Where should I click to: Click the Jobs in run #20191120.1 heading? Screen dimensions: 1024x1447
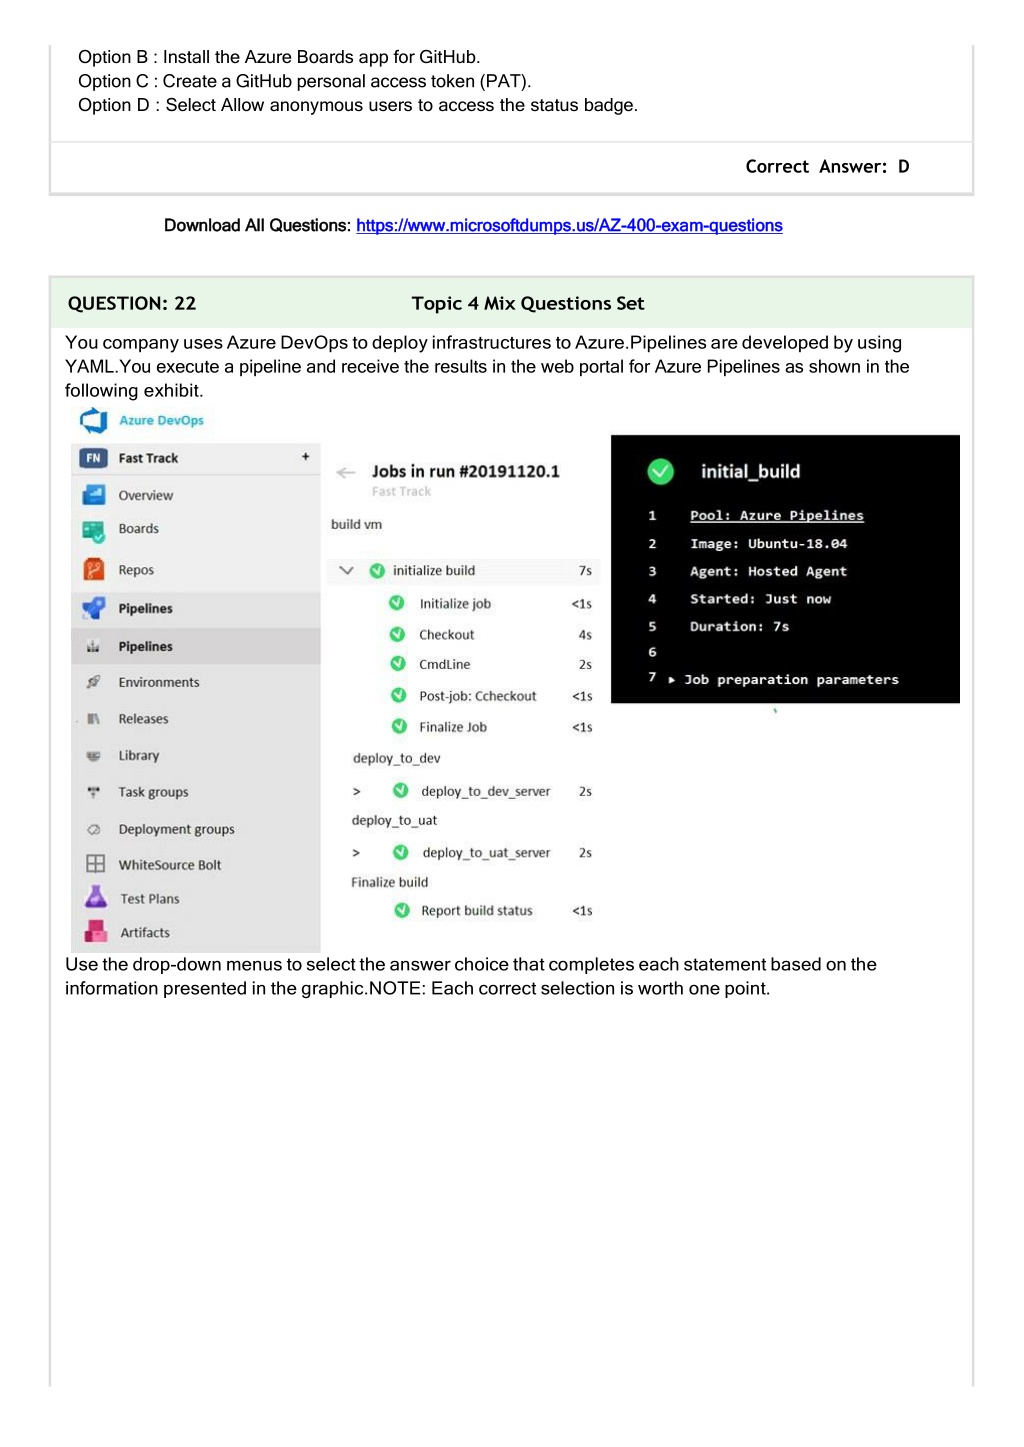(466, 472)
